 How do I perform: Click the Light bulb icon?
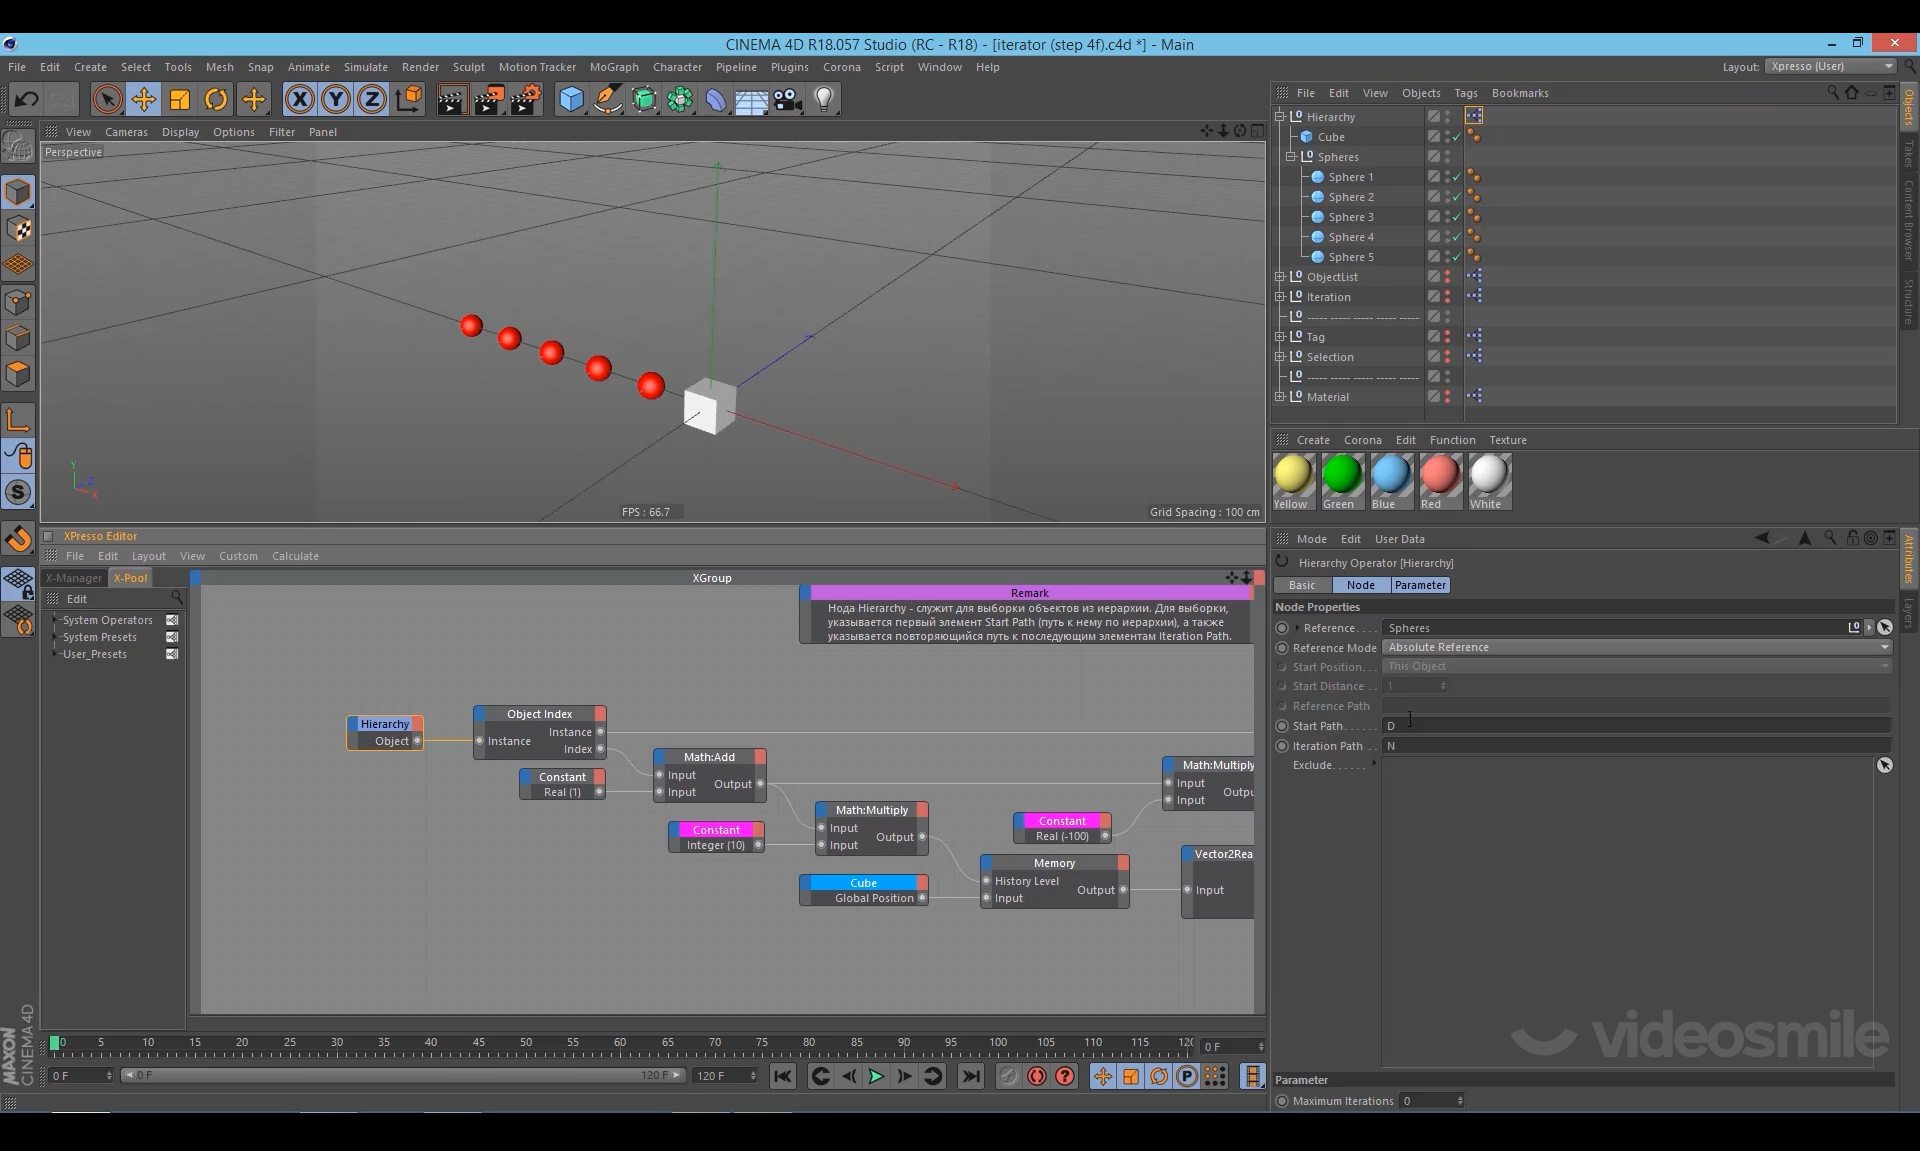point(824,99)
